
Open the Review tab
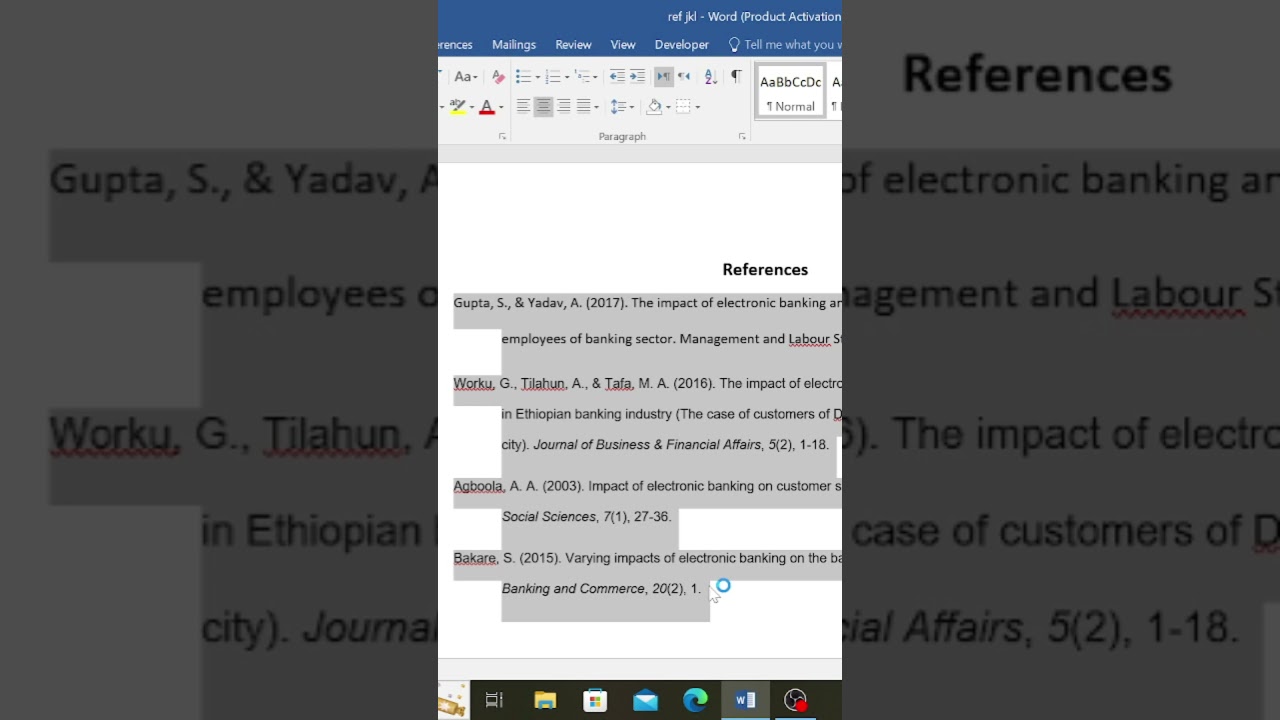573,44
